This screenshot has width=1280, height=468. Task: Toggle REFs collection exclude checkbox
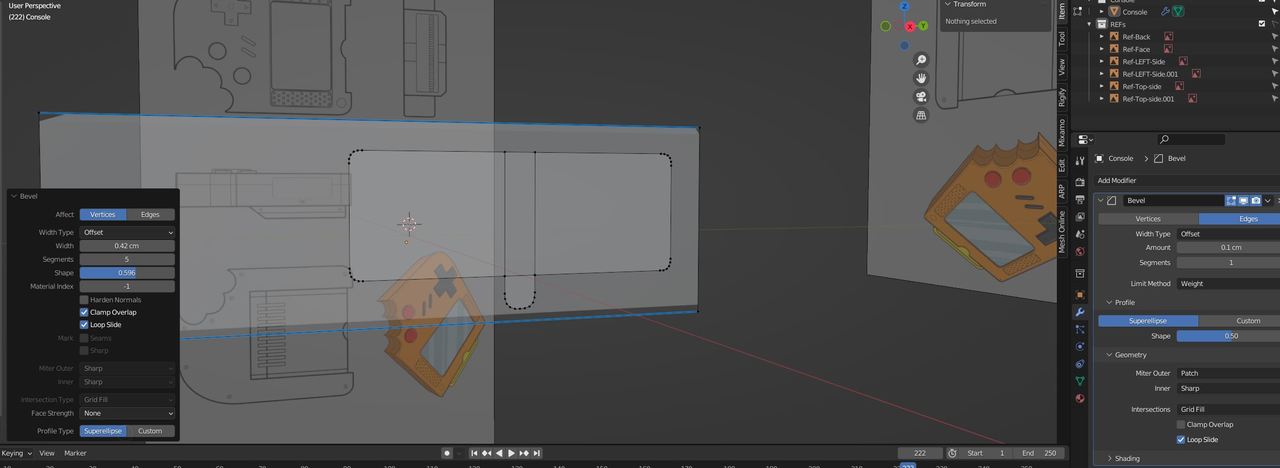point(1262,24)
